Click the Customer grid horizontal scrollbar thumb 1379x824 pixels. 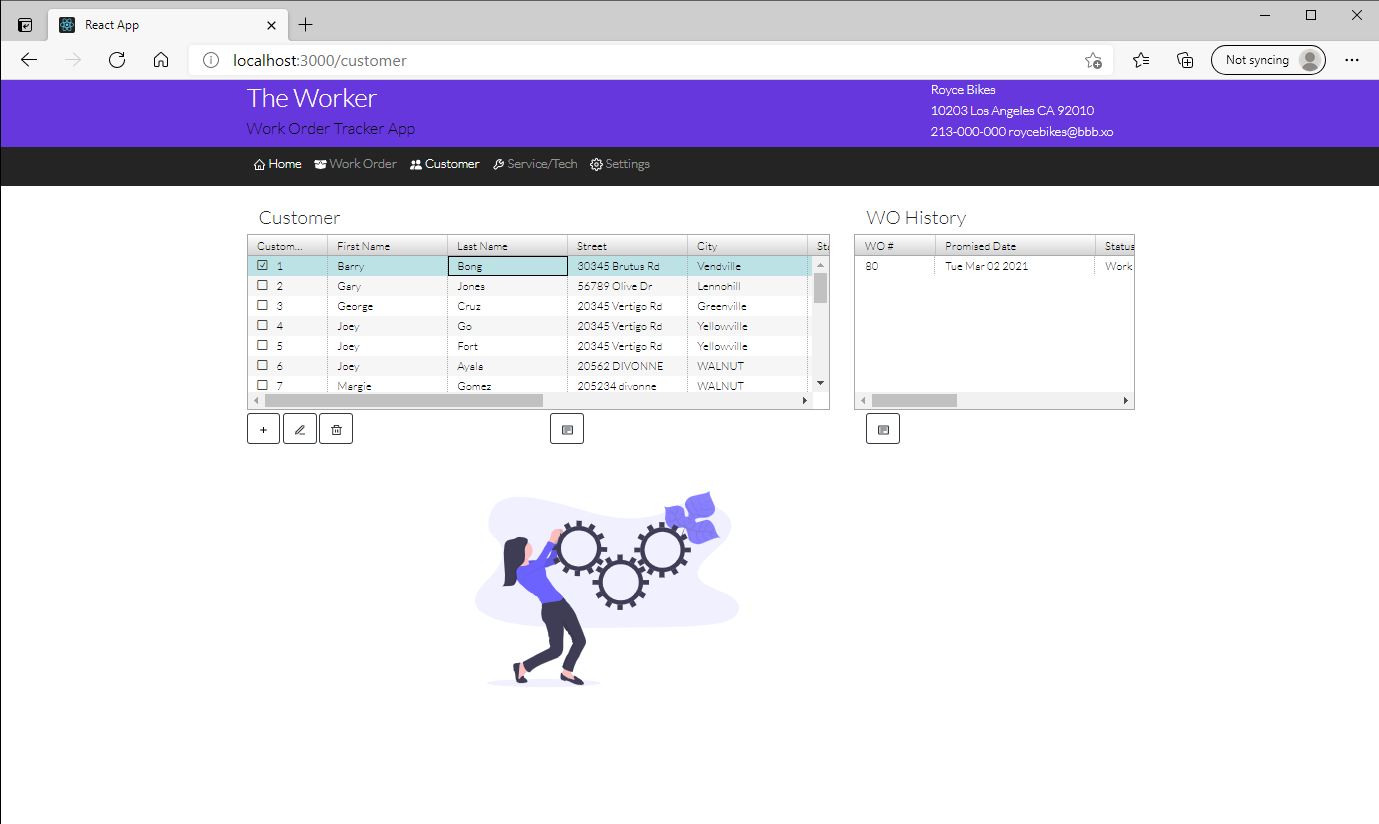pos(404,400)
